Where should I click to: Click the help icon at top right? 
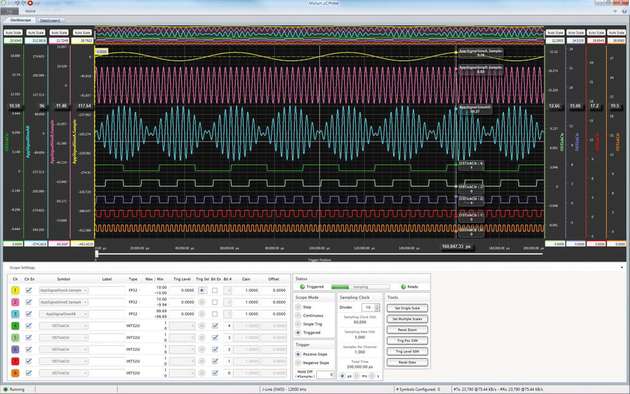624,11
